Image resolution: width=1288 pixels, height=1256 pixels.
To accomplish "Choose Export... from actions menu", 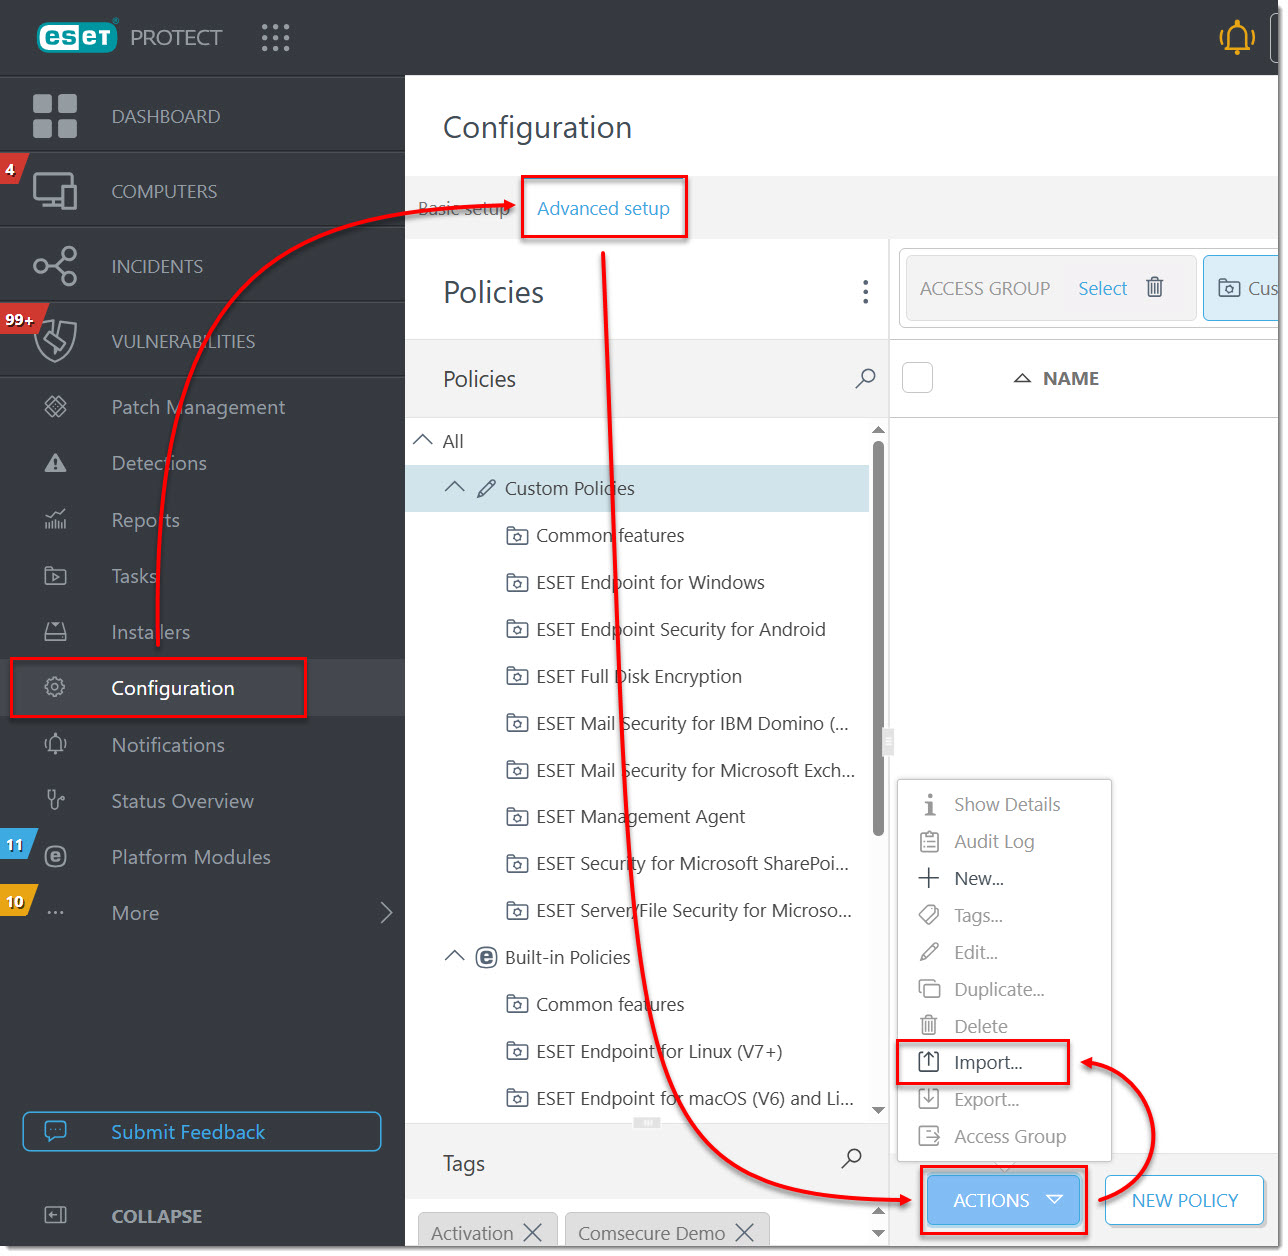I will 1004,1099.
